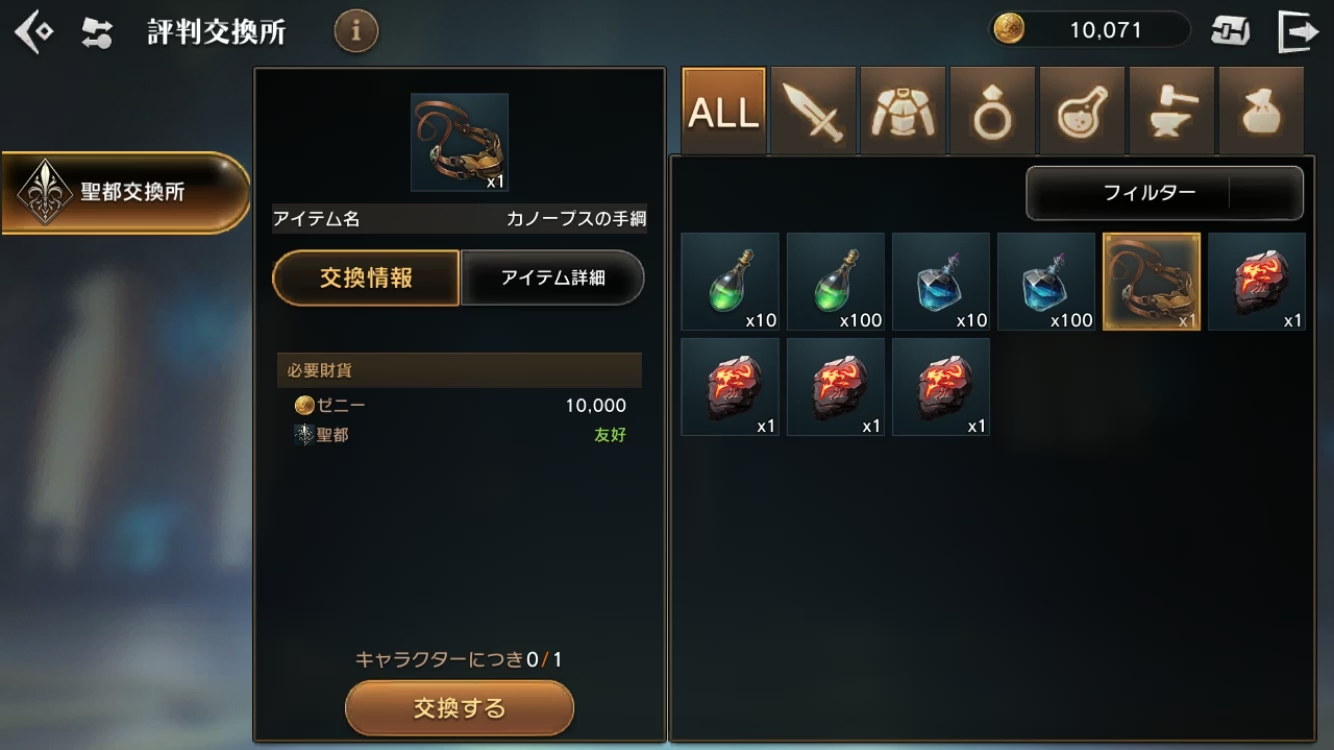Switch to アイテム詳細 tab

click(552, 278)
